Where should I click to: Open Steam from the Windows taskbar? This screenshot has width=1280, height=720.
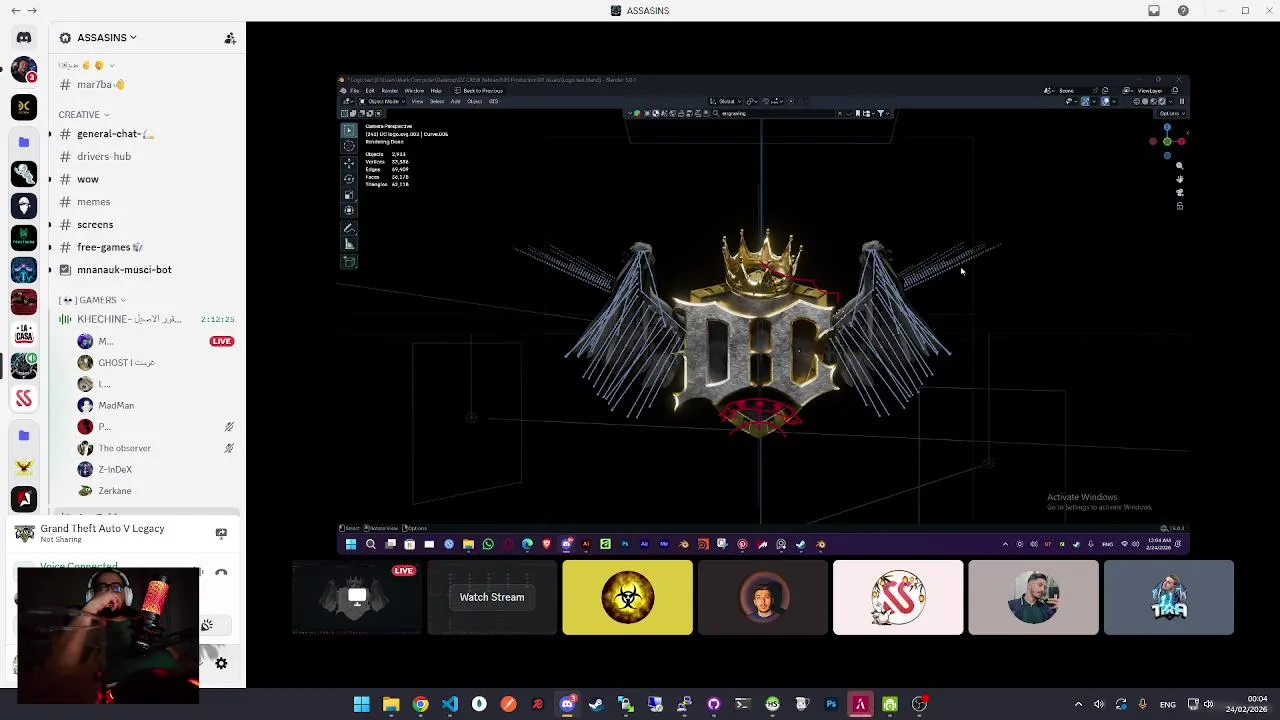point(597,704)
